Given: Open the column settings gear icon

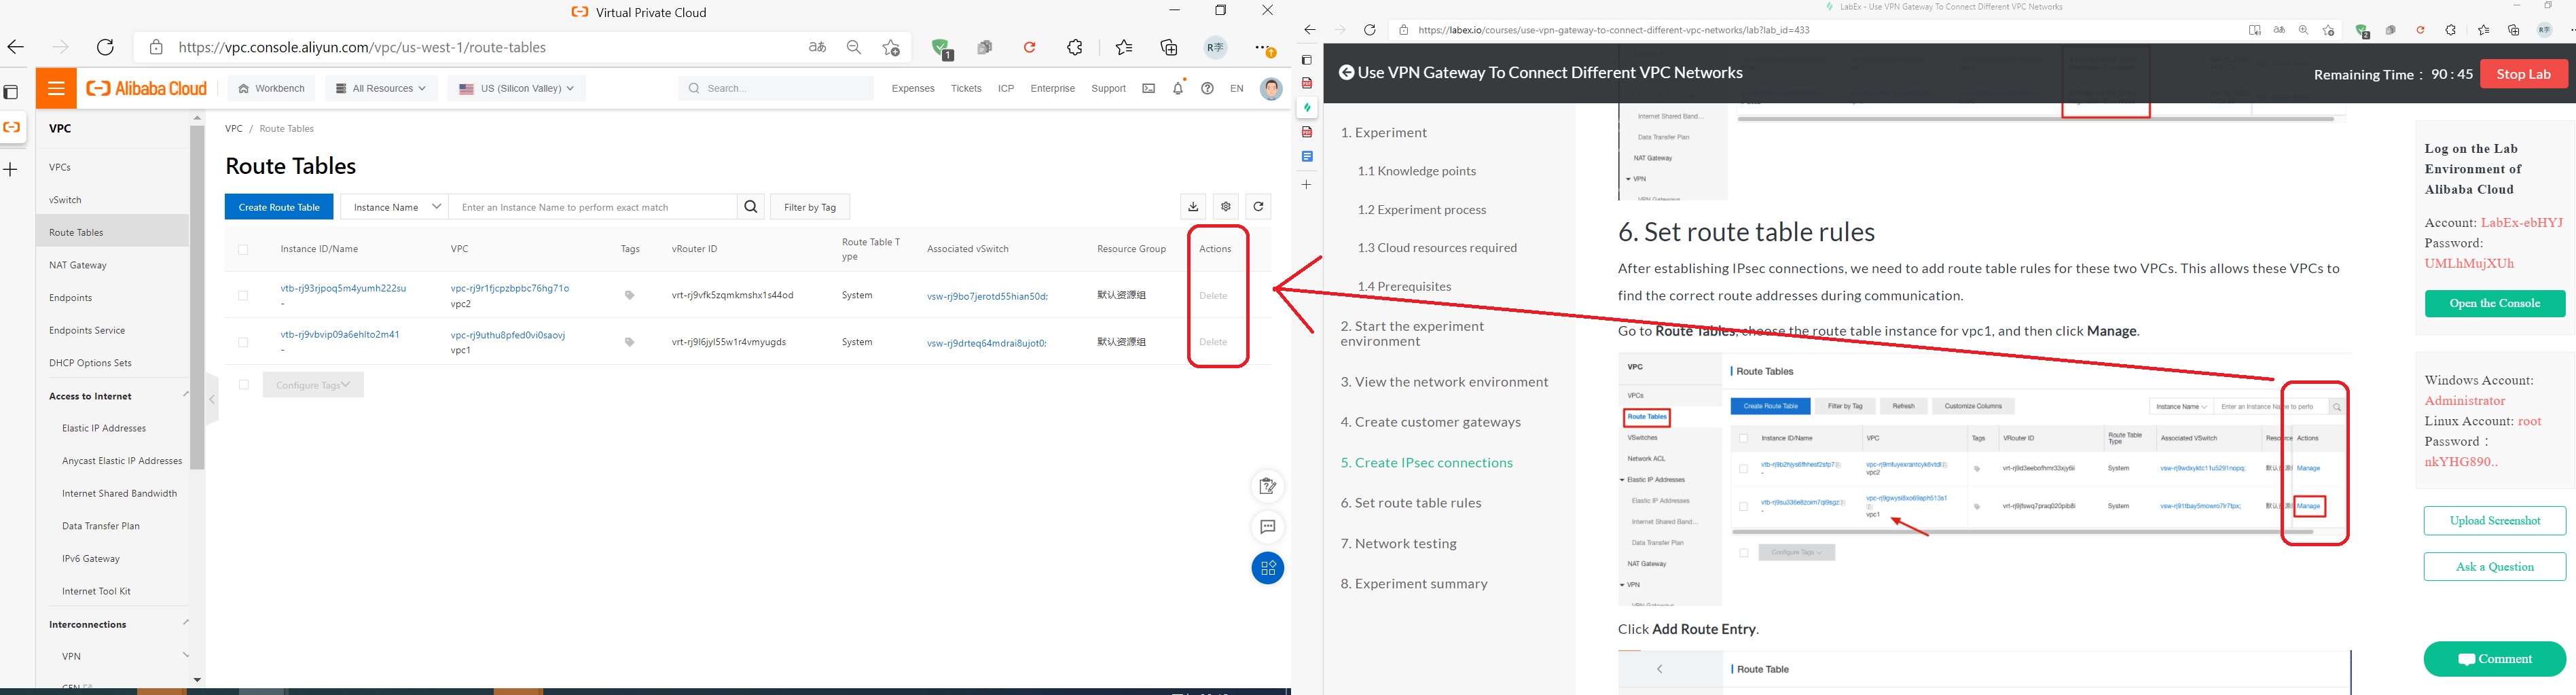Looking at the screenshot, I should [1226, 207].
